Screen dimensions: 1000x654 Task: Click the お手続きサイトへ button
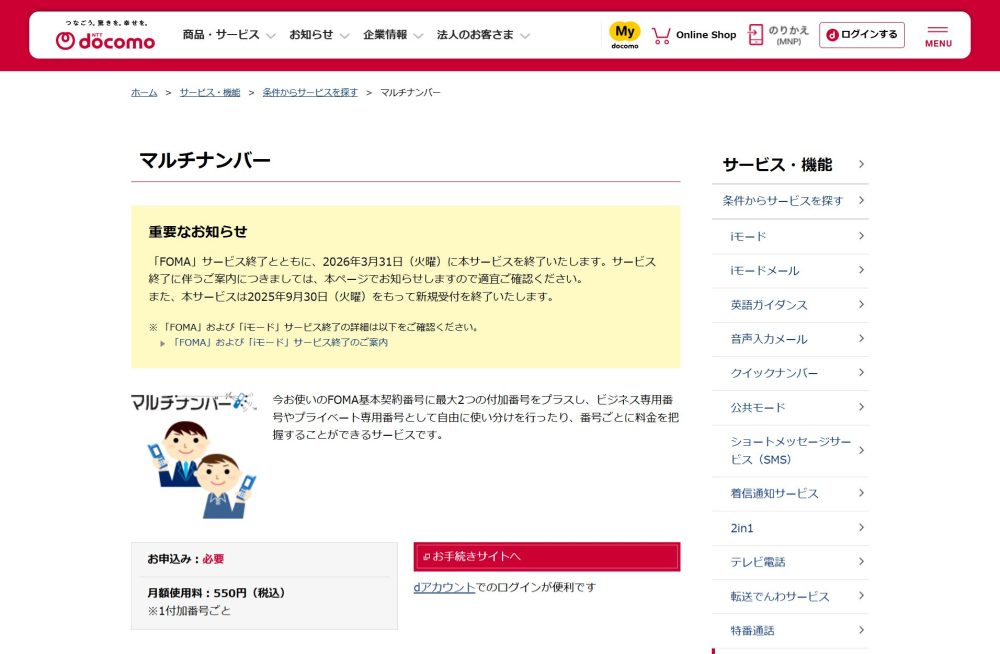[x=546, y=556]
